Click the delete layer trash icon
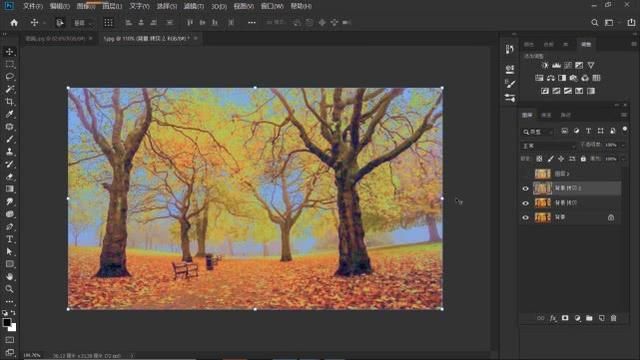This screenshot has height=360, width=640. (613, 318)
